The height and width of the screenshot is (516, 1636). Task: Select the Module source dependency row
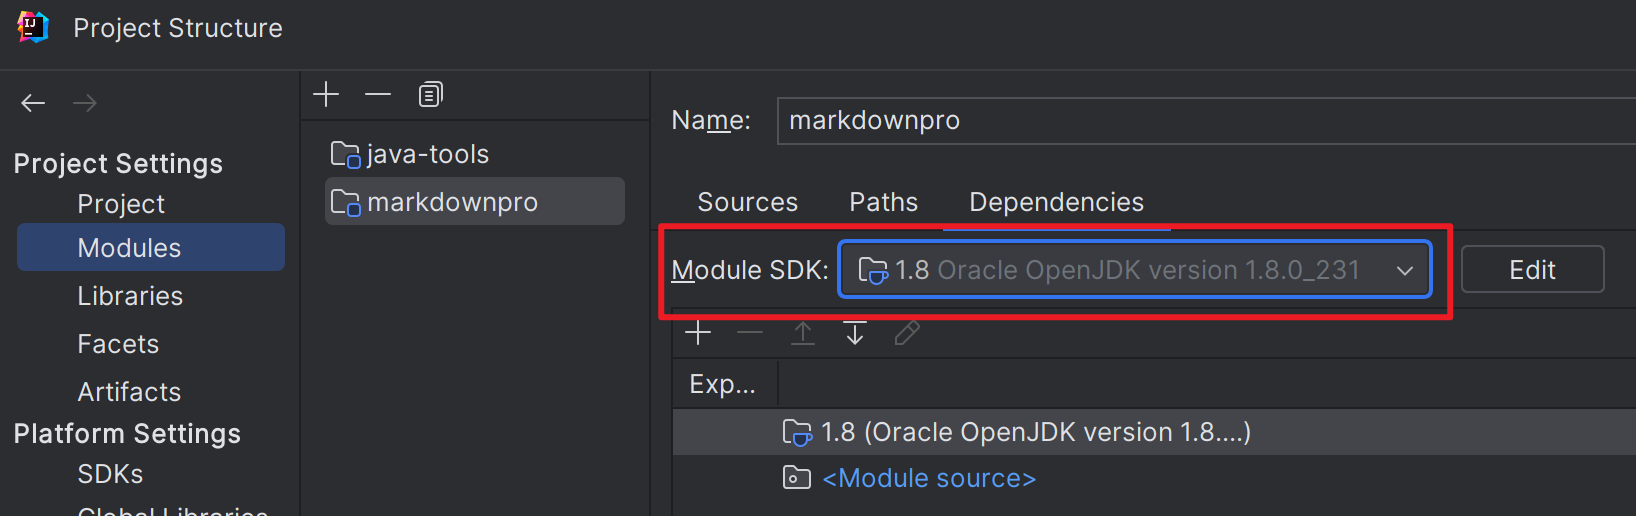1154,479
